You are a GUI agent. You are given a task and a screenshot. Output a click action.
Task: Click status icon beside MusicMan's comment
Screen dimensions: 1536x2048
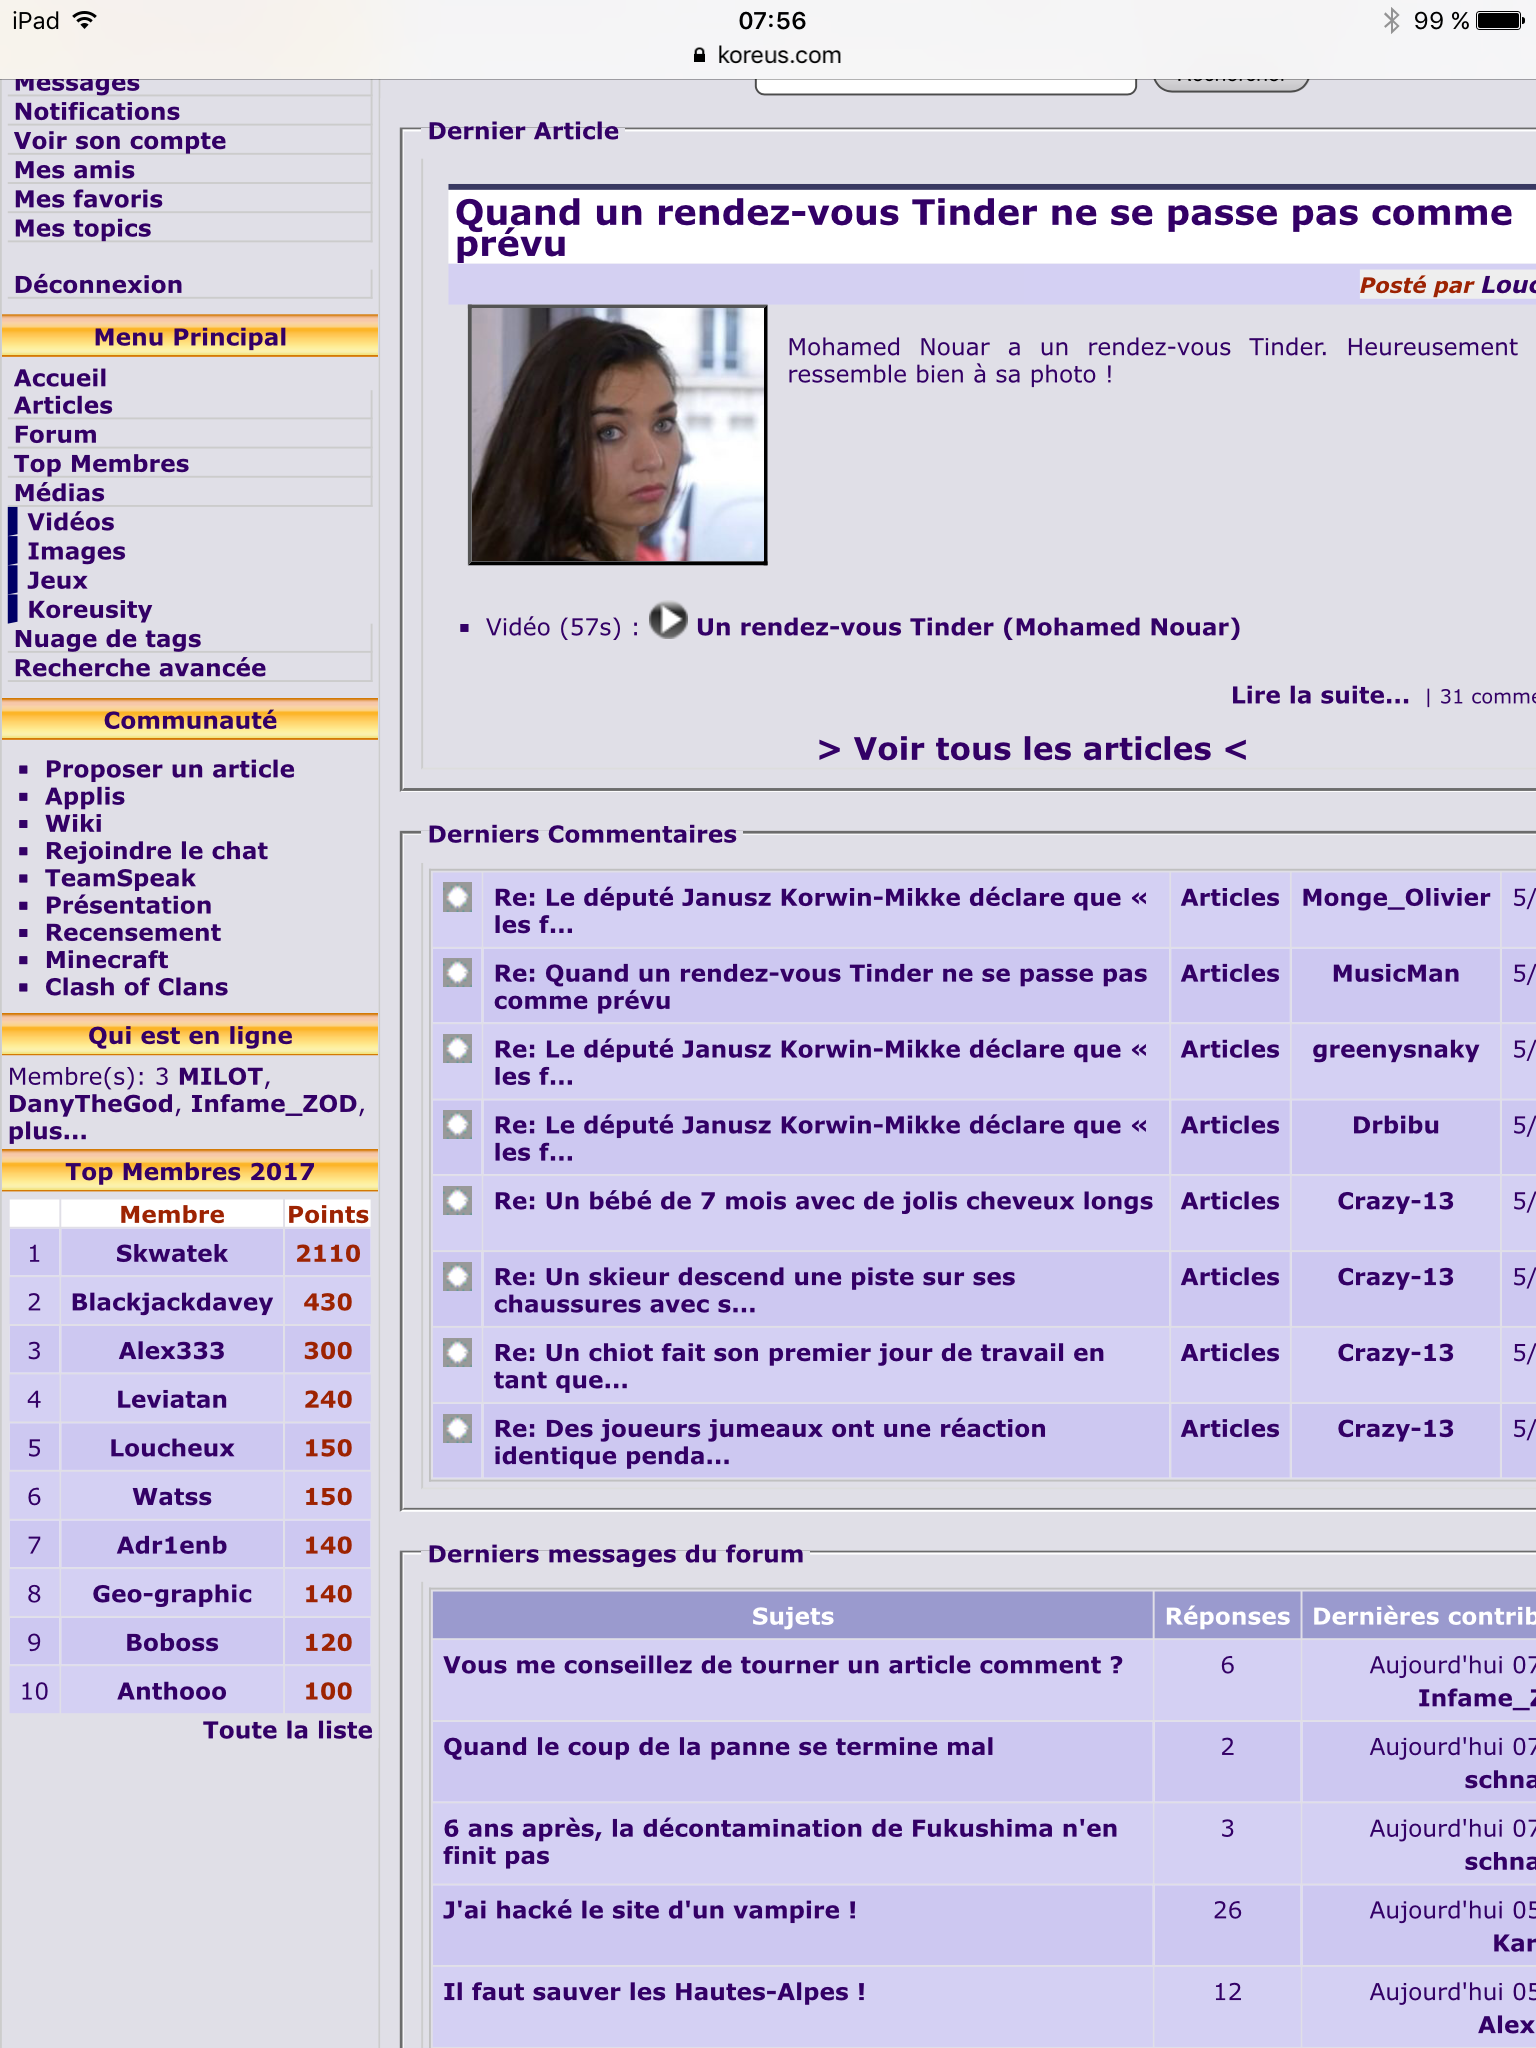coord(458,973)
